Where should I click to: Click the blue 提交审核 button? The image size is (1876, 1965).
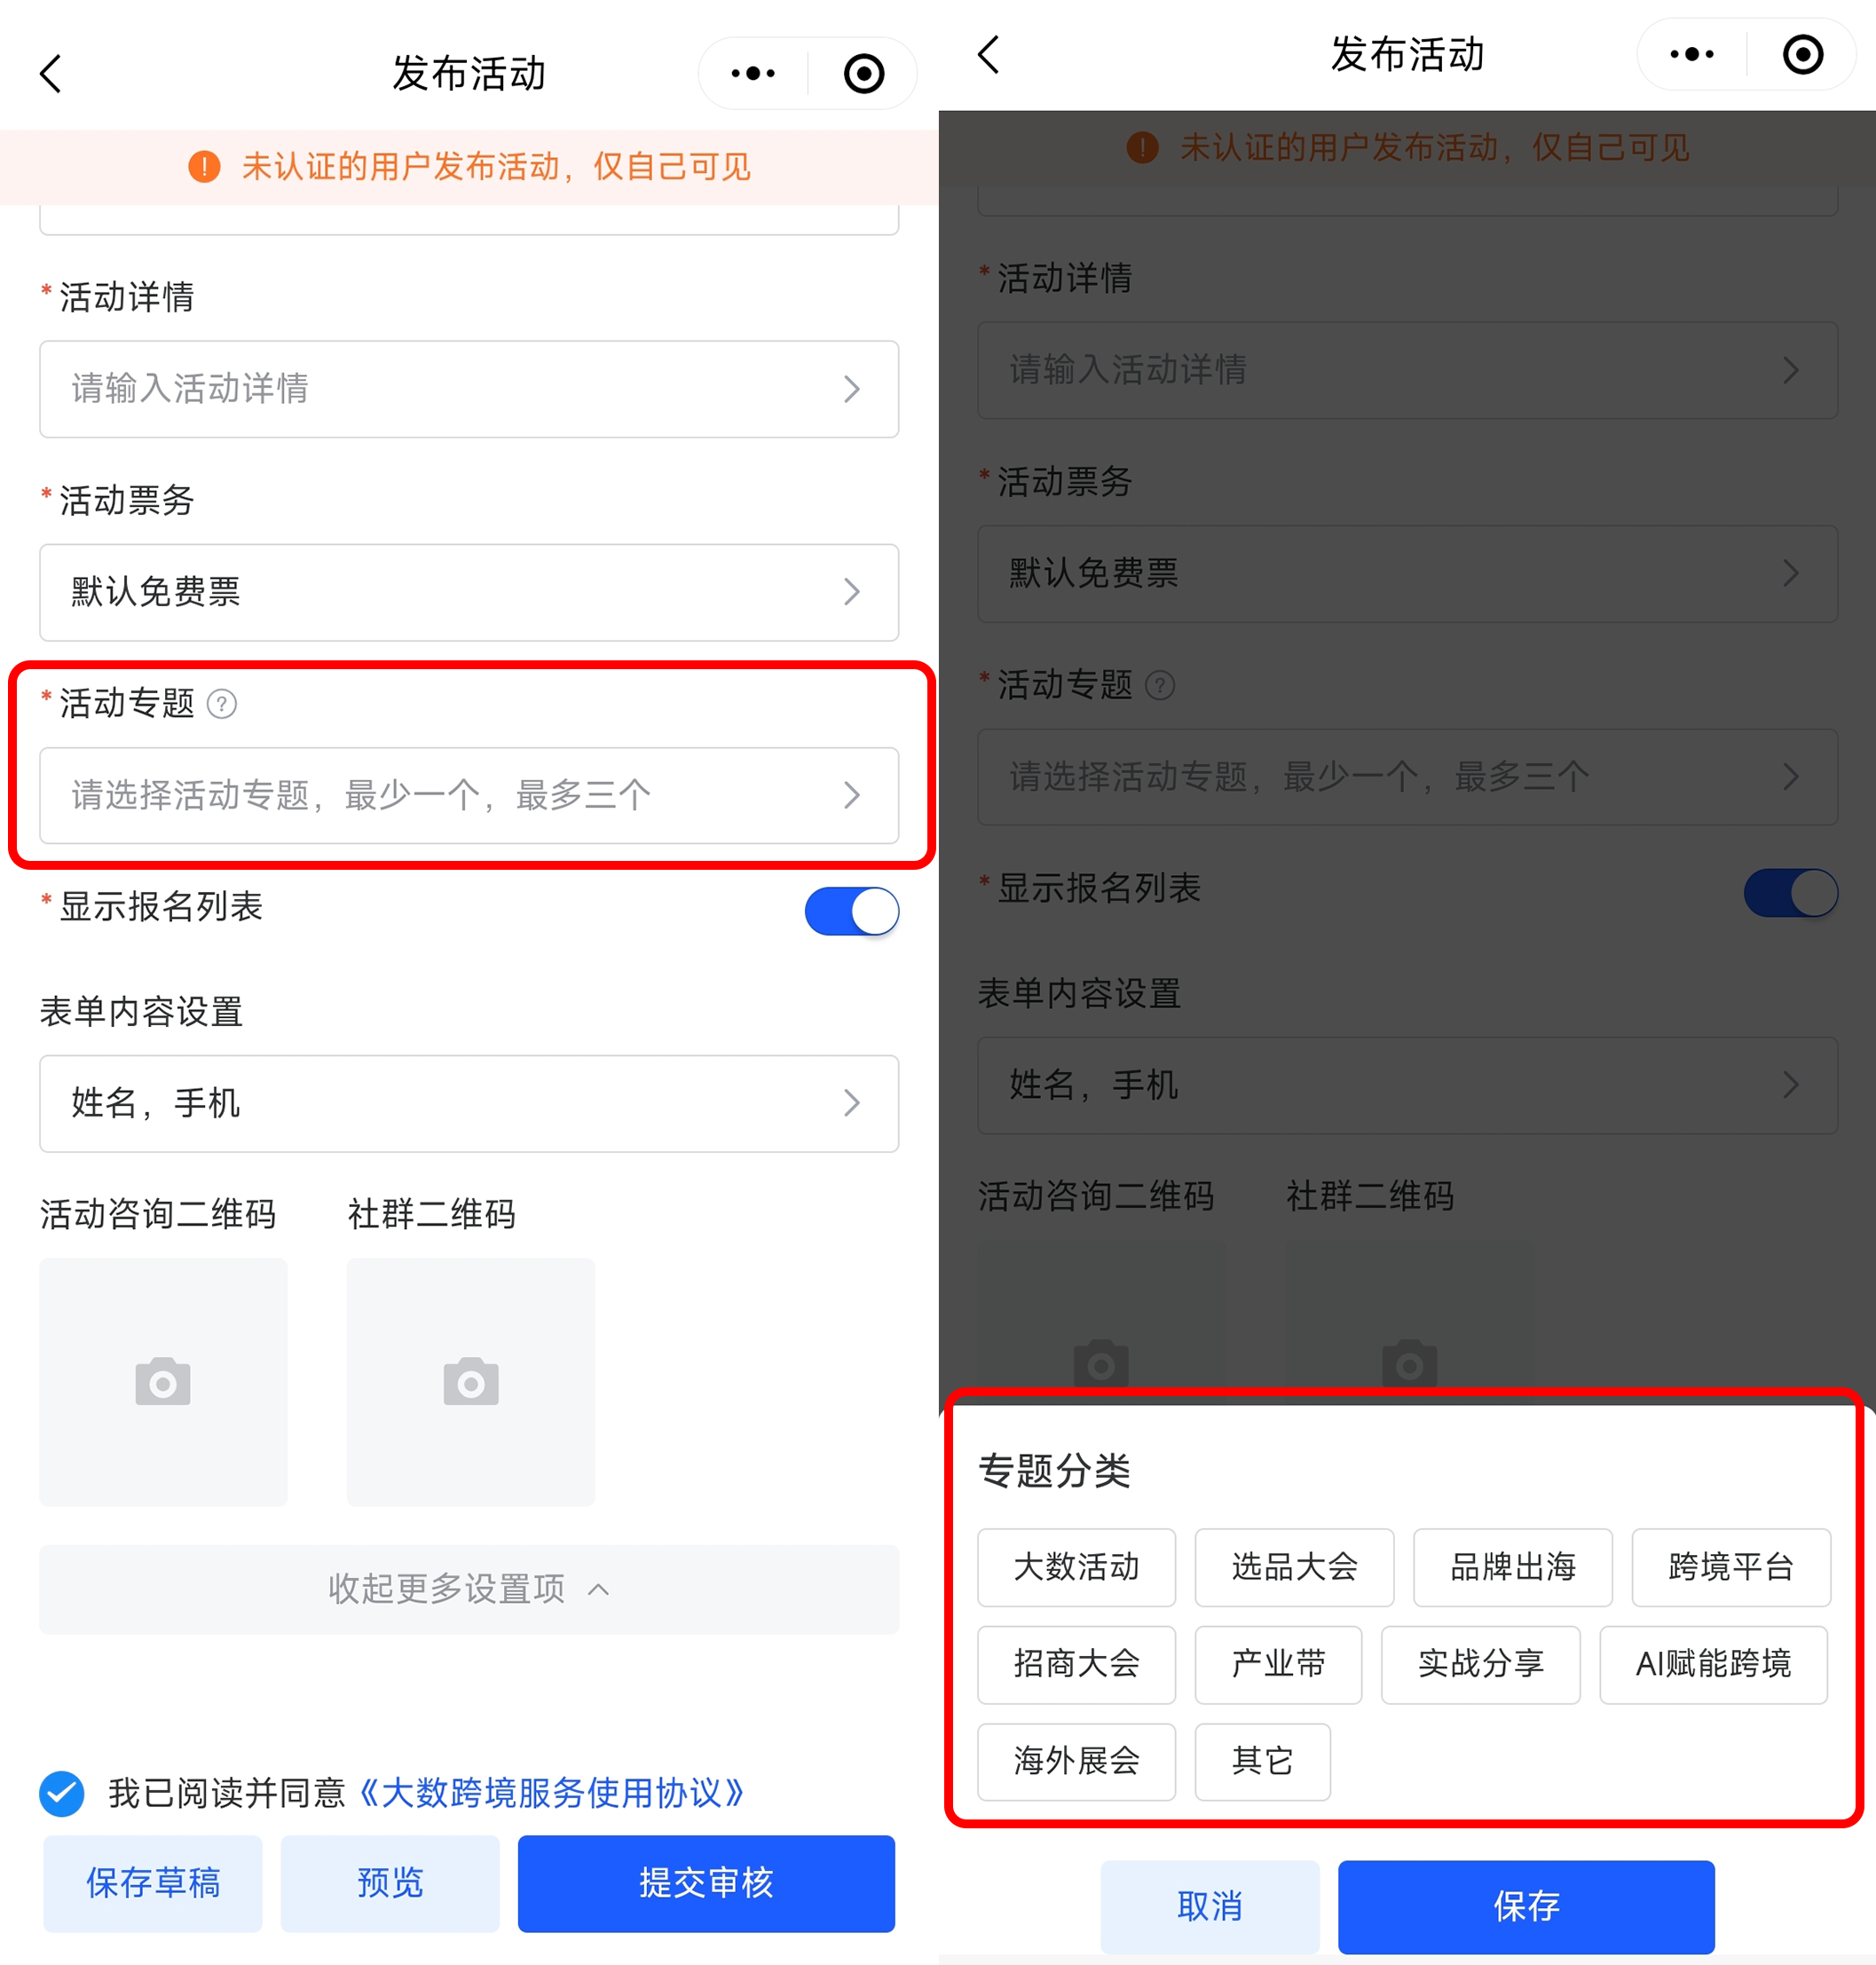point(706,1883)
